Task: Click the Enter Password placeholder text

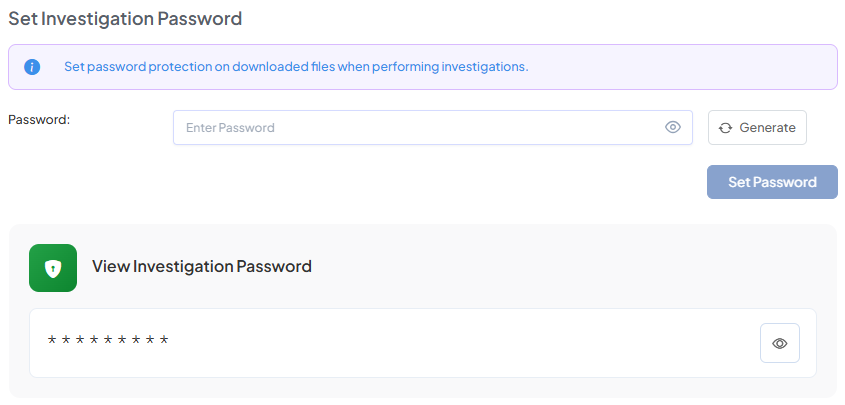Action: coord(230,128)
